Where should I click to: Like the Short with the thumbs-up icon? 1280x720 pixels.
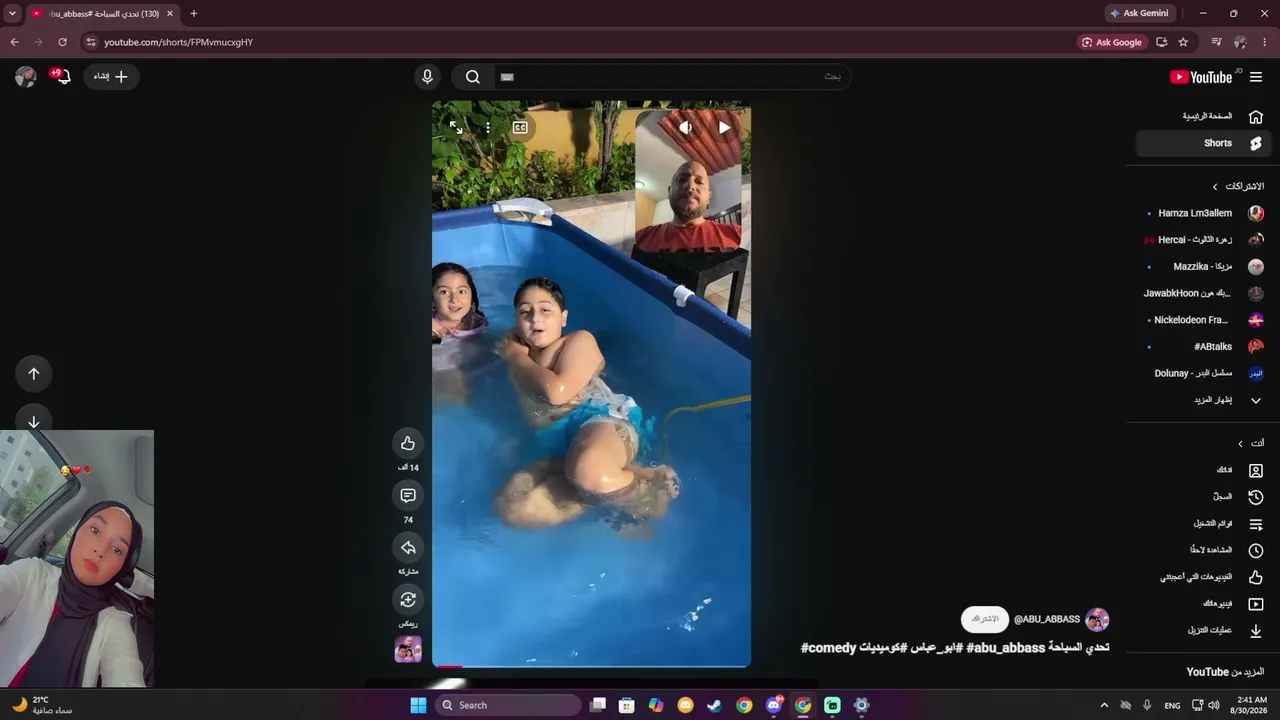(408, 443)
